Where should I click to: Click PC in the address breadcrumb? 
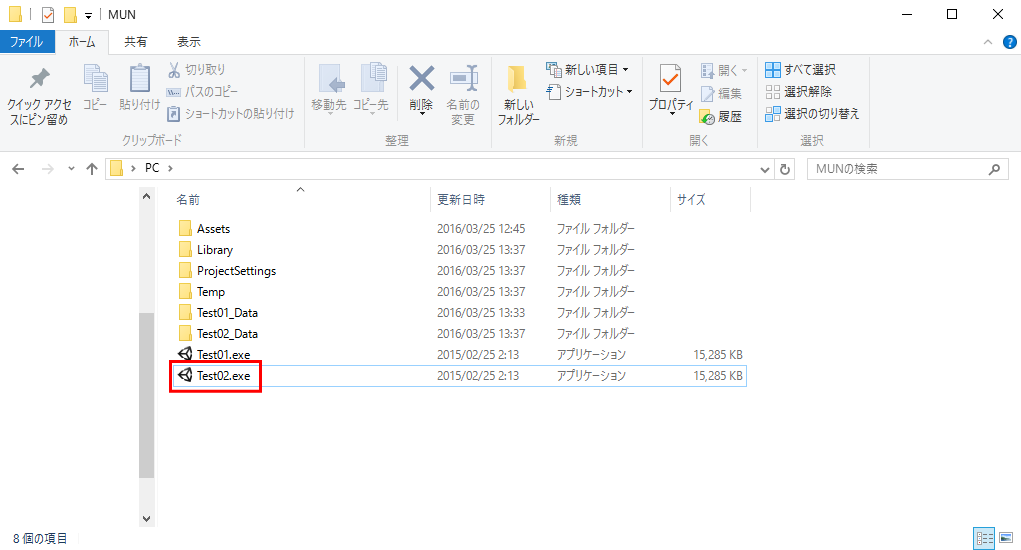[152, 168]
